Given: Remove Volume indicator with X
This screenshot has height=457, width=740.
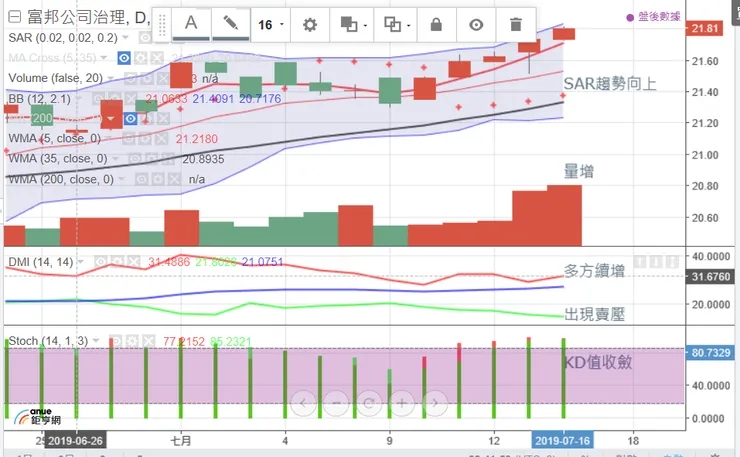Looking at the screenshot, I should pos(163,78).
